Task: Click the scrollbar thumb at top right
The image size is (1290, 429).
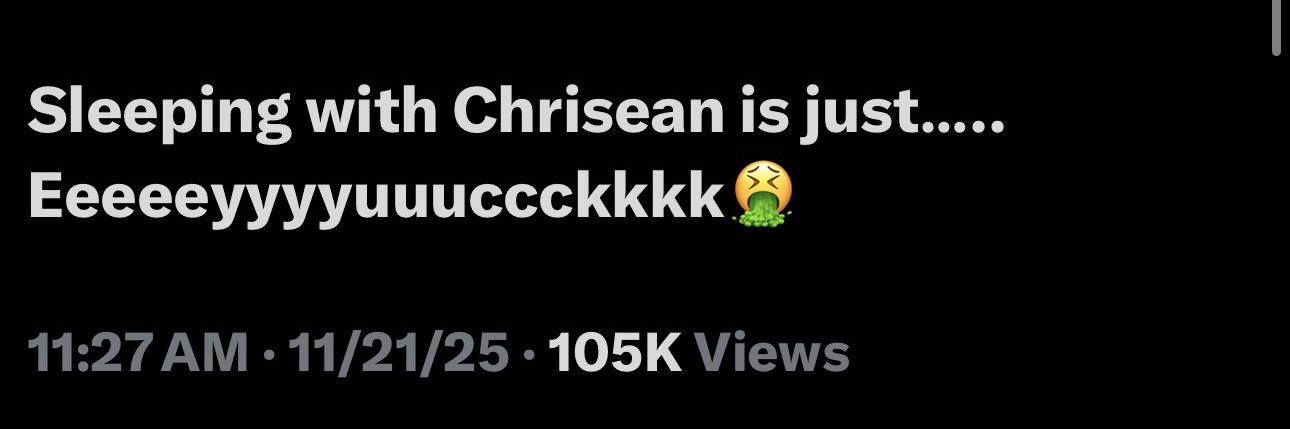Action: [1277, 26]
